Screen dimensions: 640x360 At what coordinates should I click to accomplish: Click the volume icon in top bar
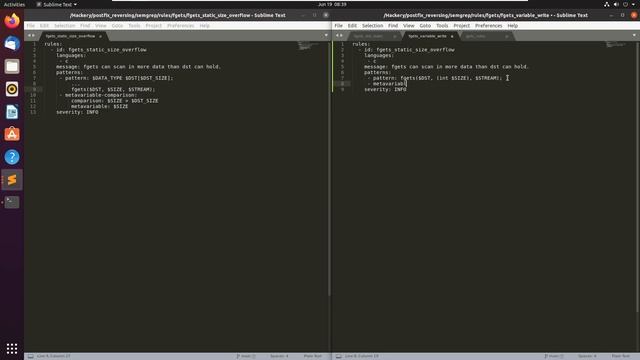[x=616, y=4]
